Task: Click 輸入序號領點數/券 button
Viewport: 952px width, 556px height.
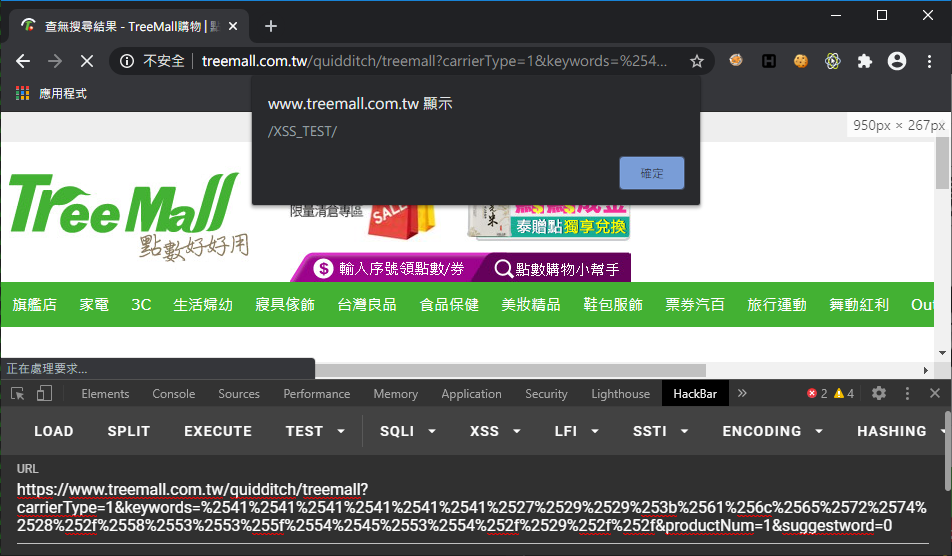Action: 387,268
